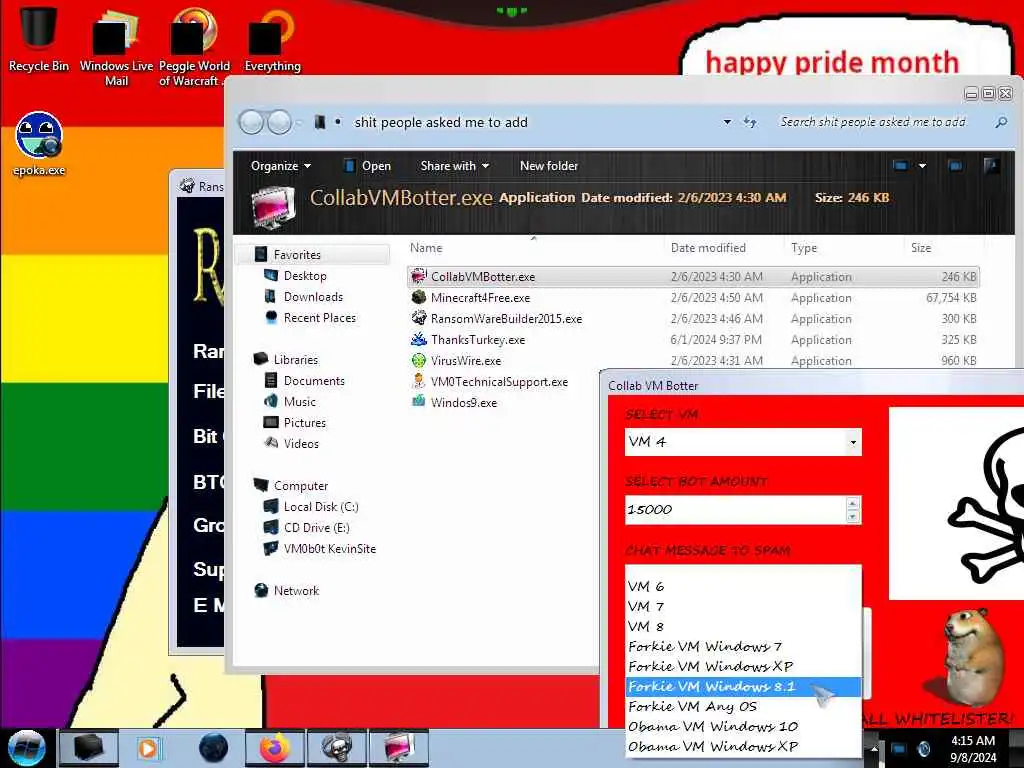Click New folder in the toolbar

[549, 166]
